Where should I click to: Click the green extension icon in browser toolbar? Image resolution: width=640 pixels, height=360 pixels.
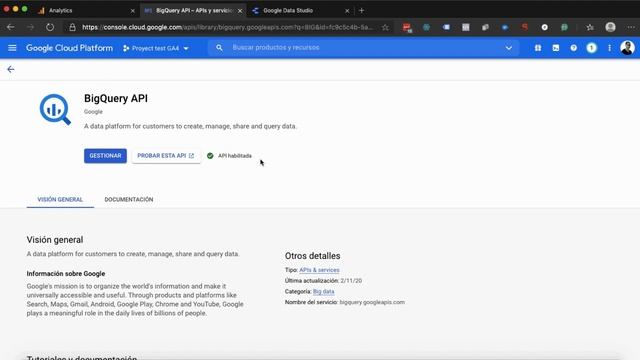[x=564, y=27]
